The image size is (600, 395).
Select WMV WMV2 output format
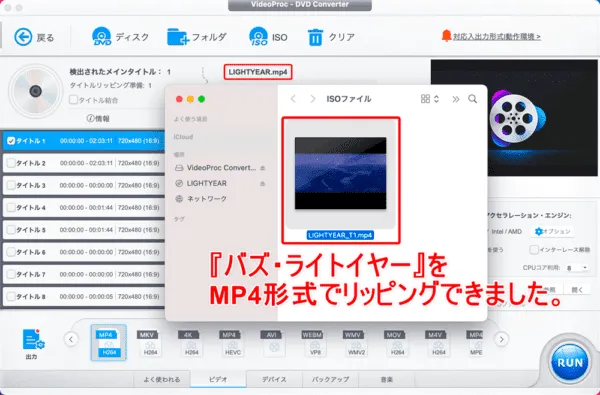tap(354, 343)
